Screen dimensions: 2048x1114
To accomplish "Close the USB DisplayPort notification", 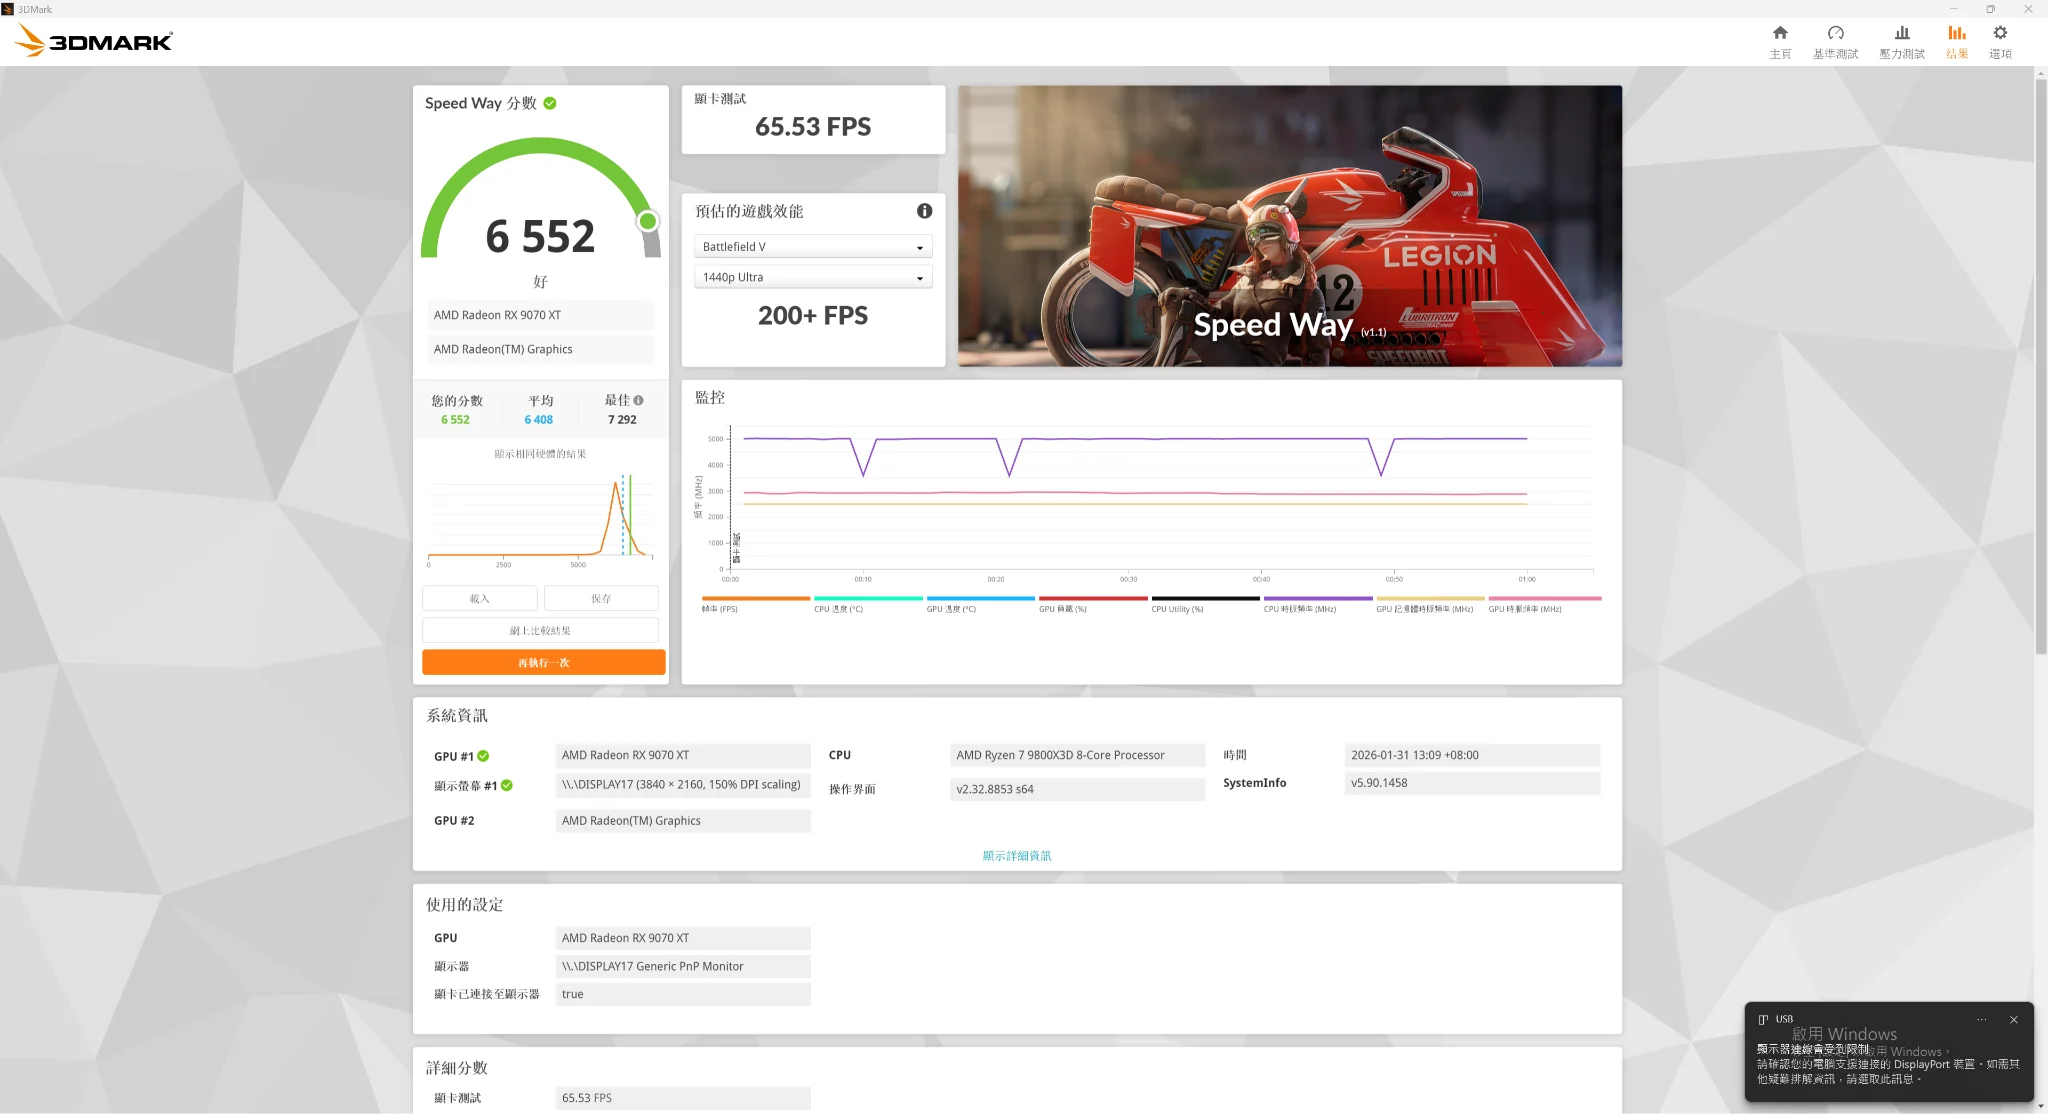I will (x=2013, y=1020).
